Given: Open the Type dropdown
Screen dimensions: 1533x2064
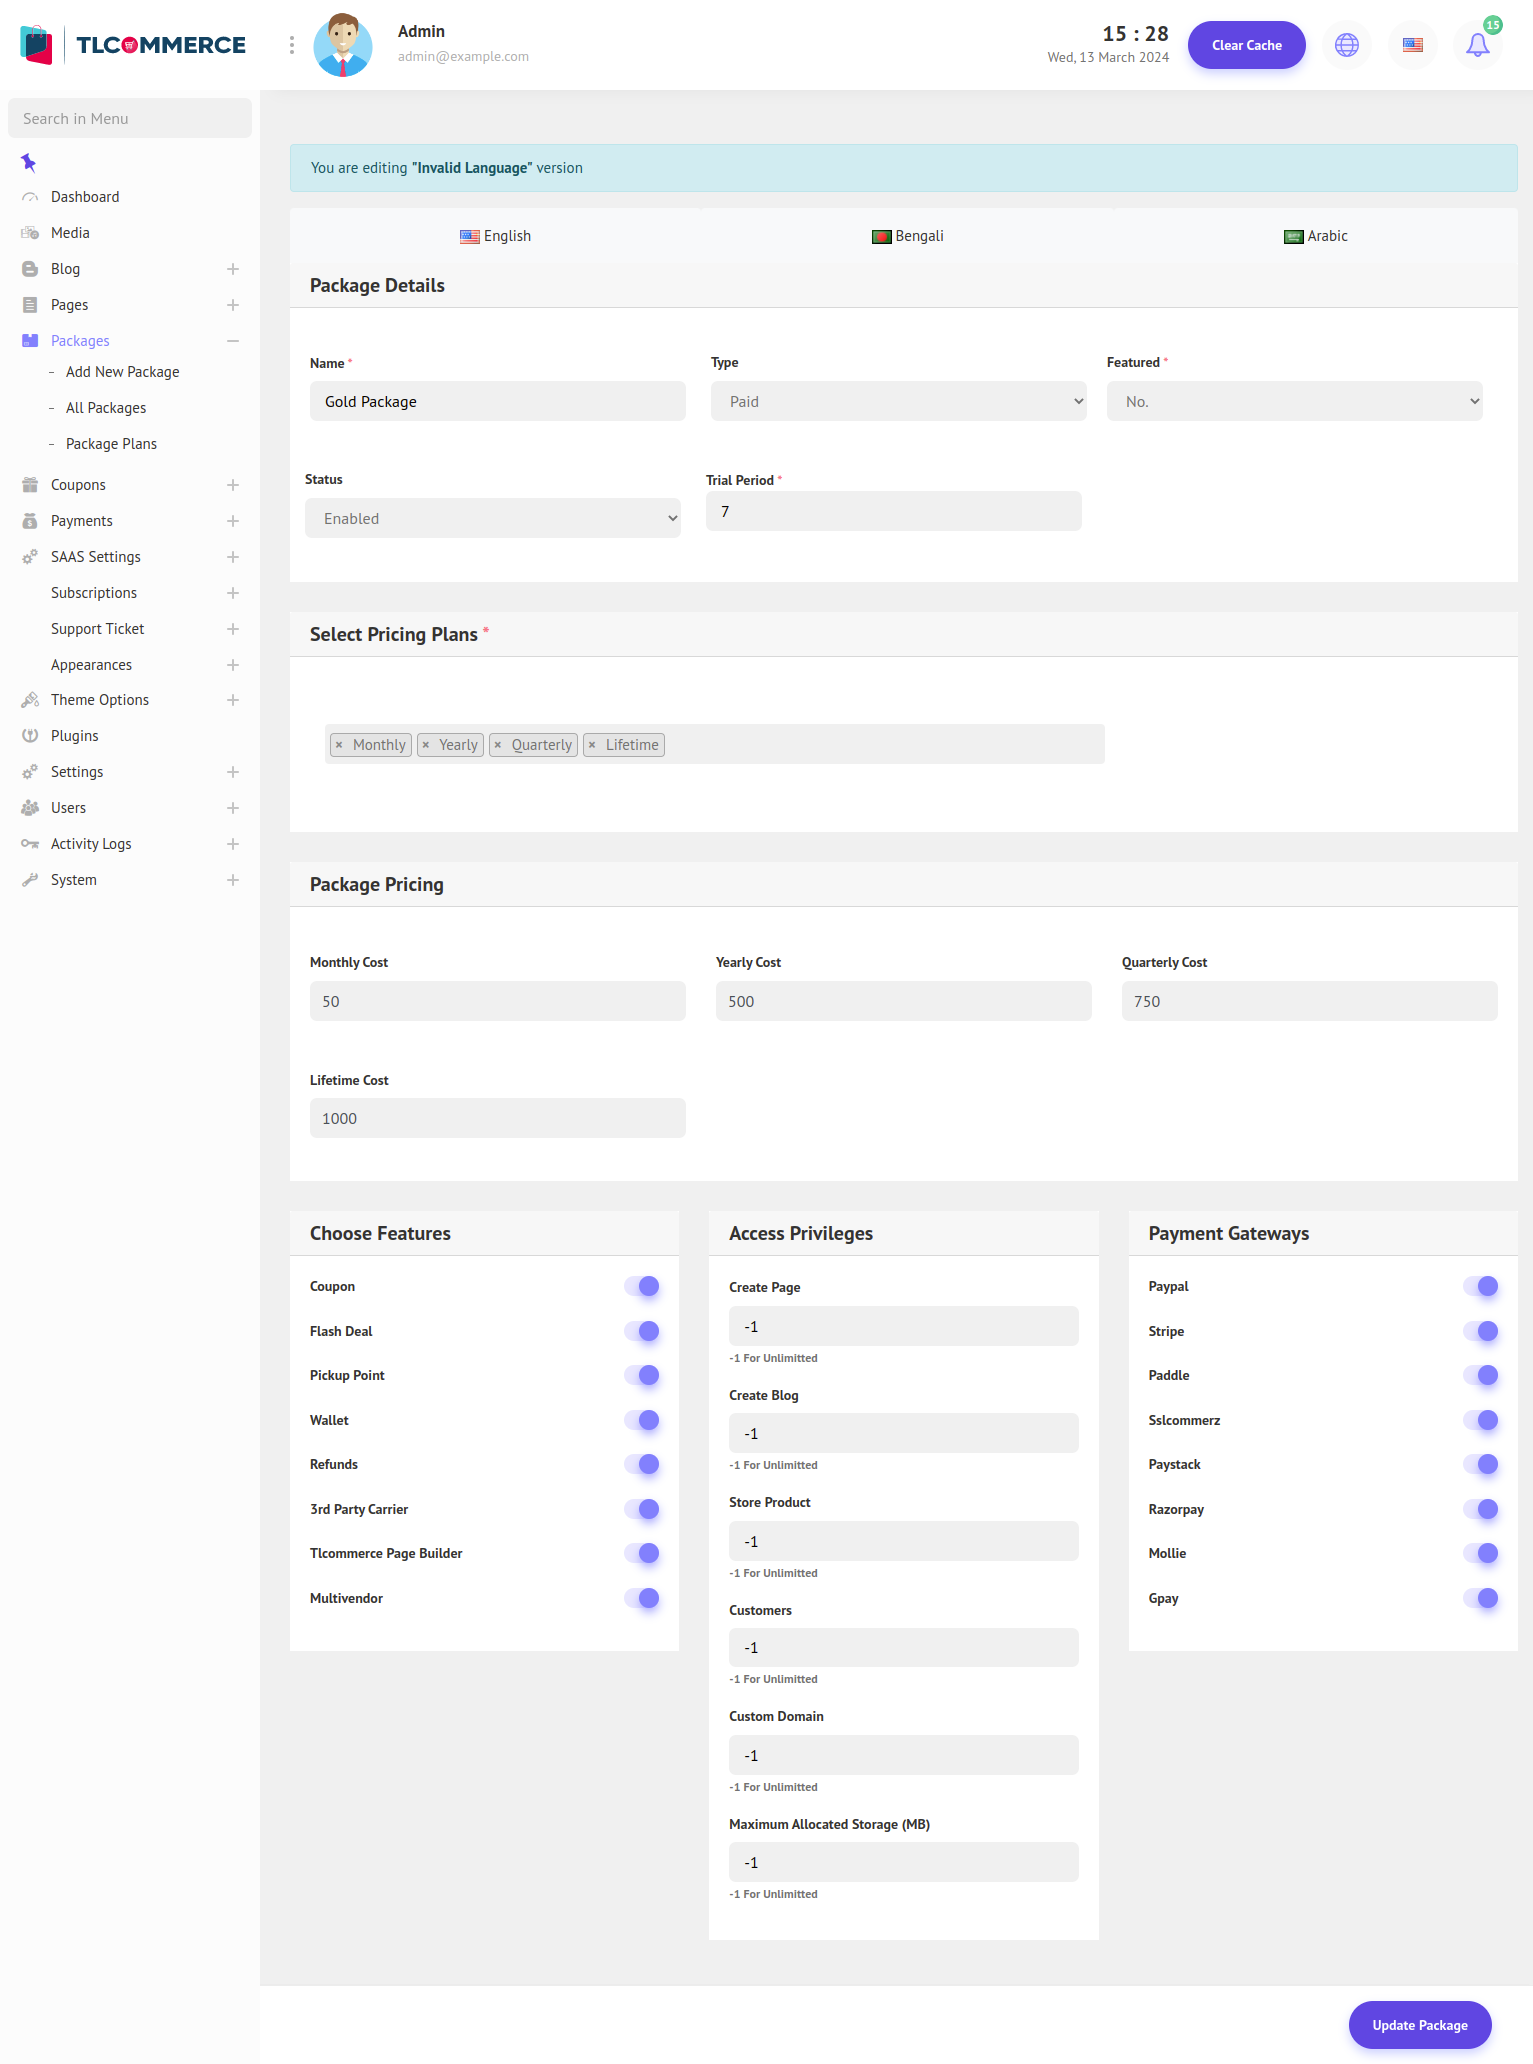Looking at the screenshot, I should click(x=898, y=401).
